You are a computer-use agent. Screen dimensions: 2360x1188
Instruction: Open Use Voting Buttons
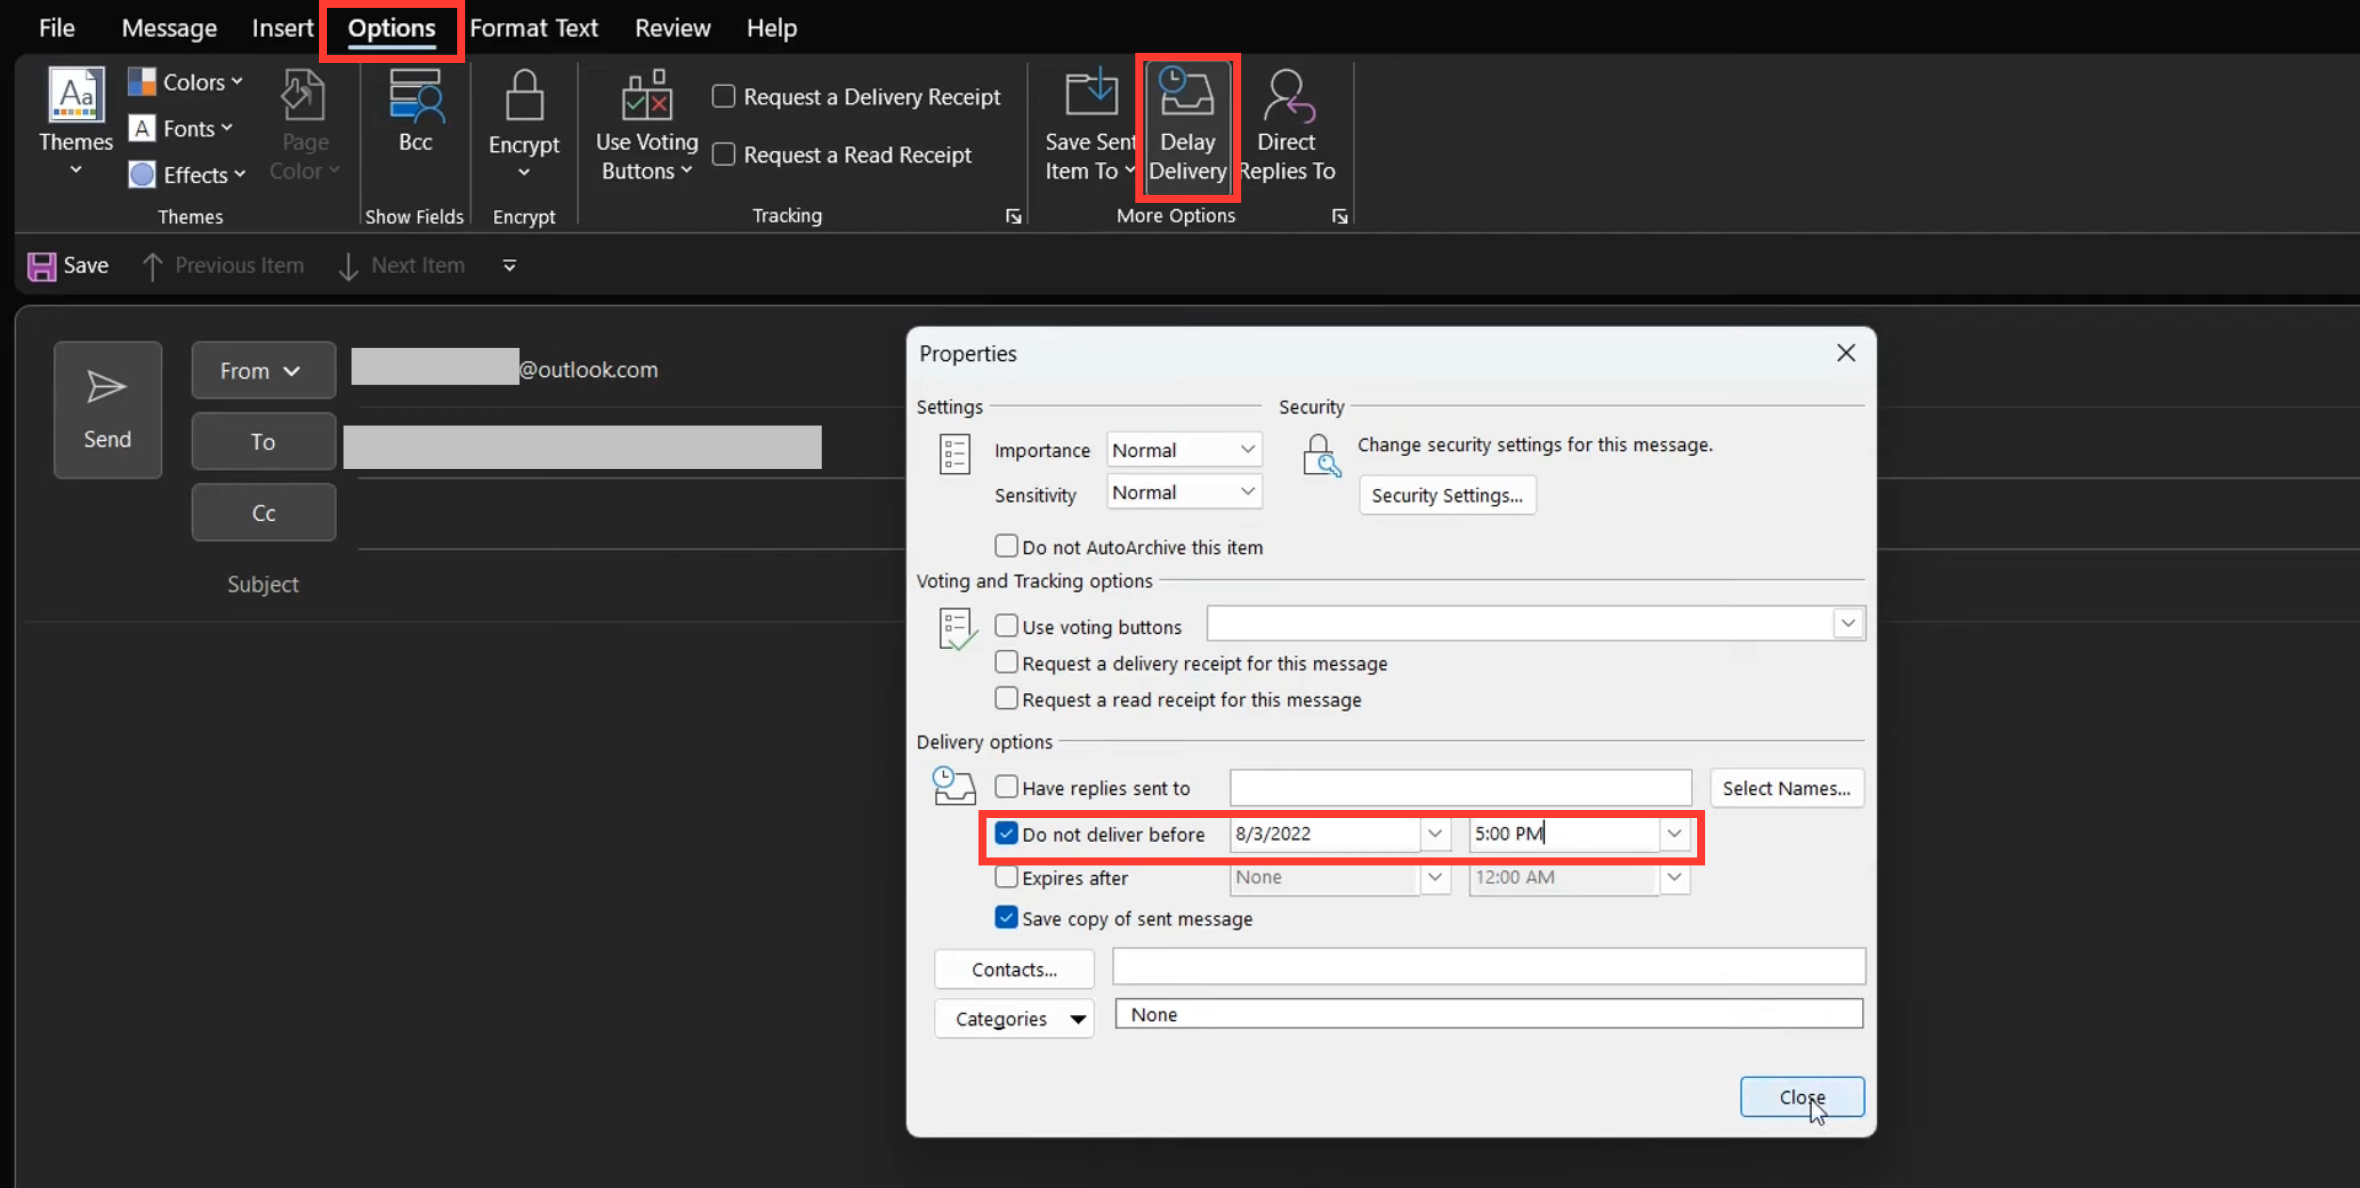[x=645, y=125]
